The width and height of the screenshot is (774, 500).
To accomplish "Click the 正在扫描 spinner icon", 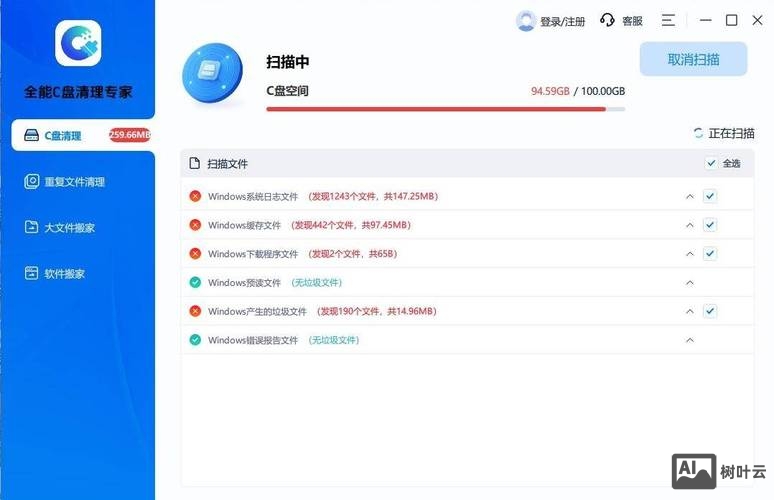I will 698,133.
